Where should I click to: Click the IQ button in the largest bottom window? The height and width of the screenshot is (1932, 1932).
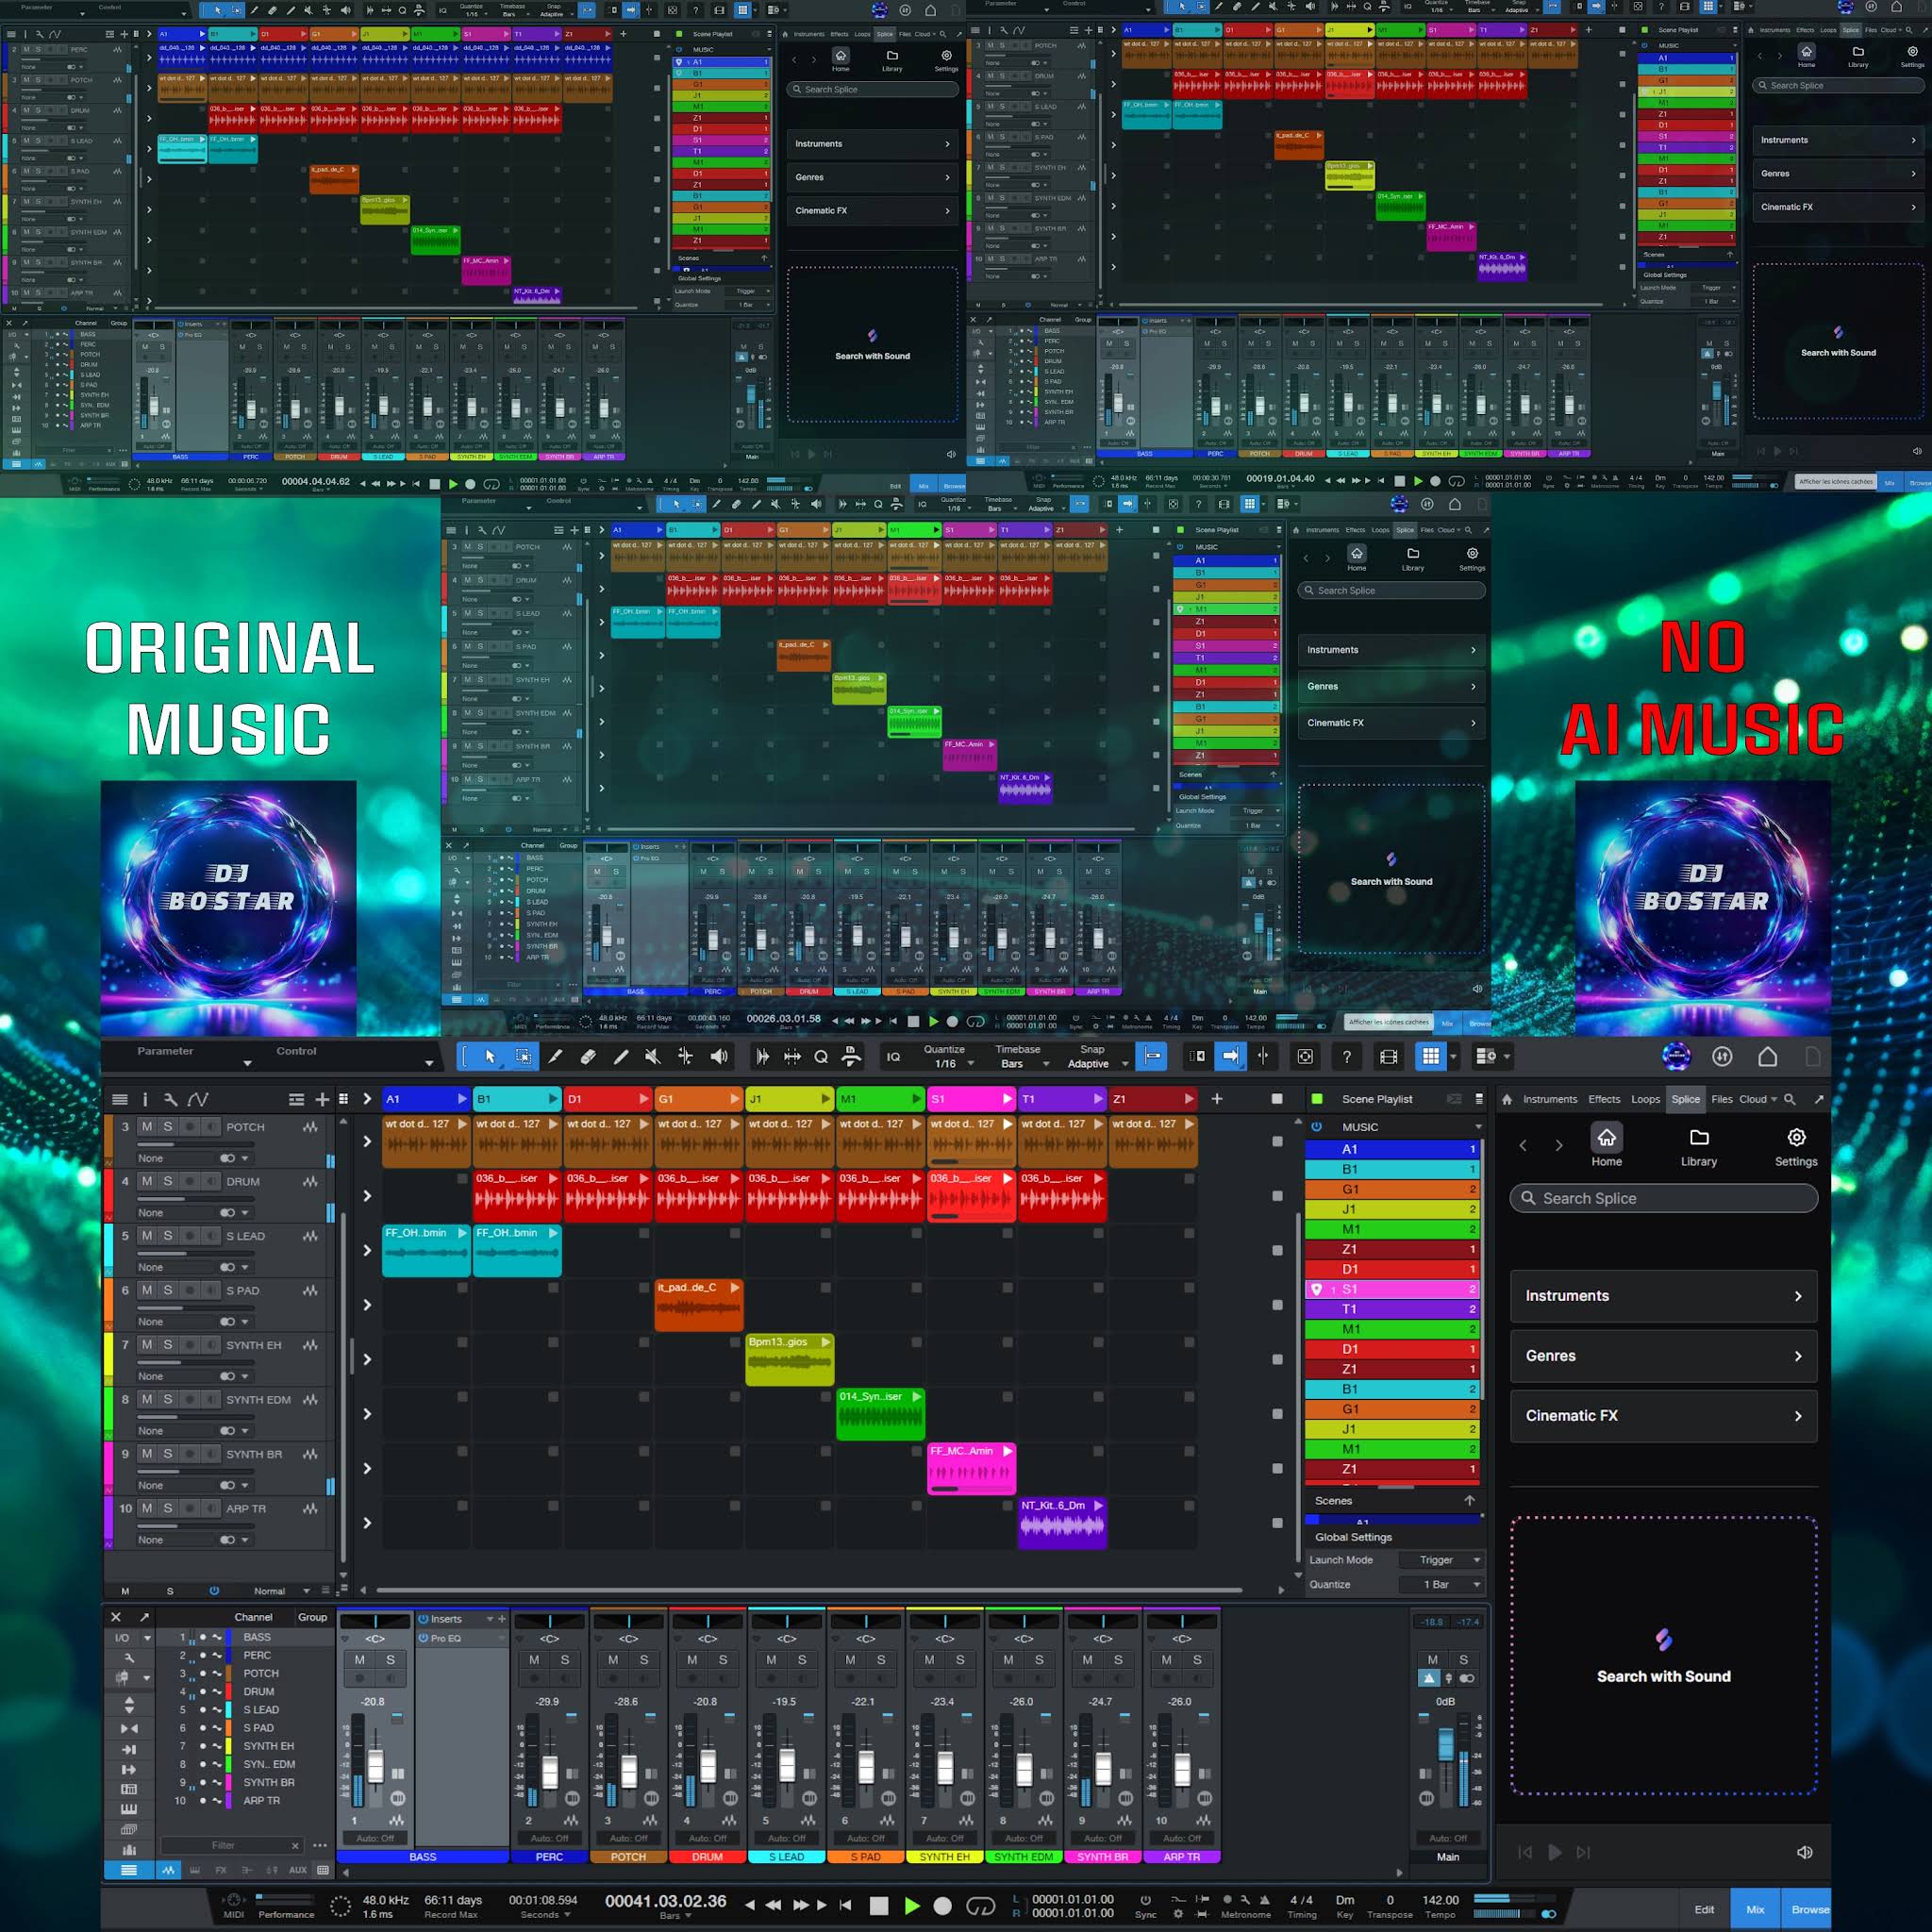893,1057
